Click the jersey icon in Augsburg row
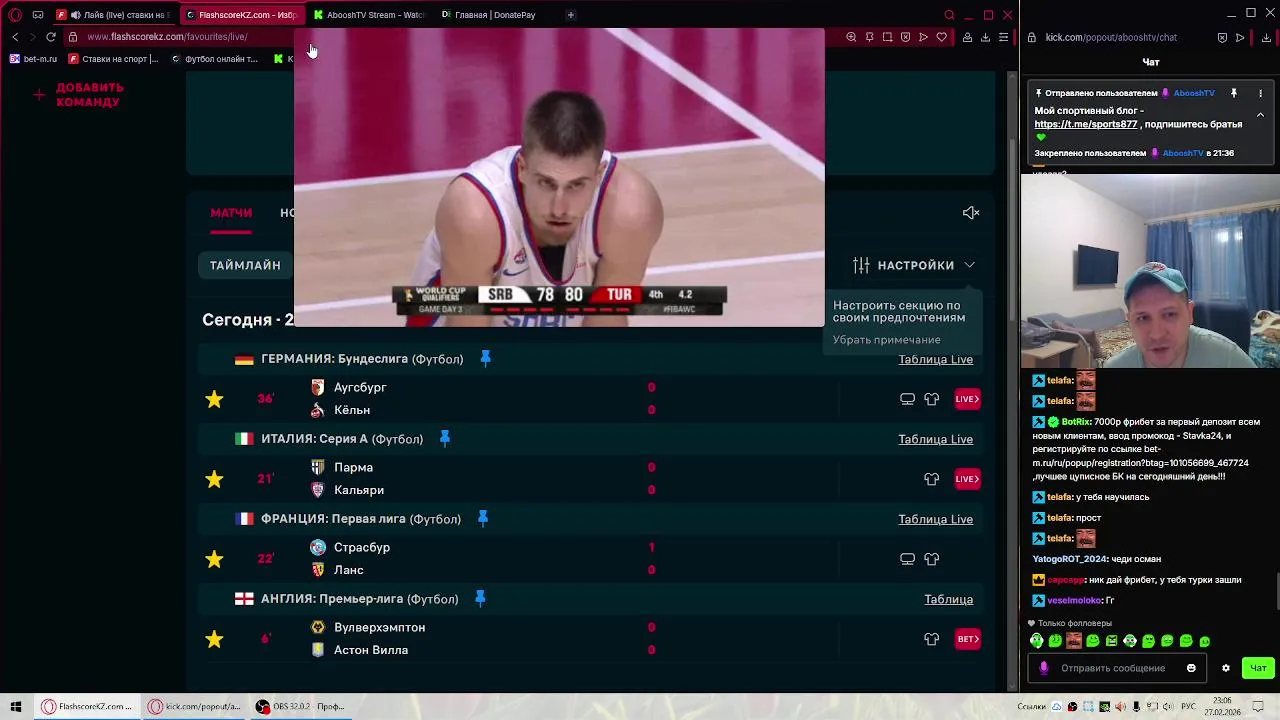The height and width of the screenshot is (720, 1280). click(931, 399)
